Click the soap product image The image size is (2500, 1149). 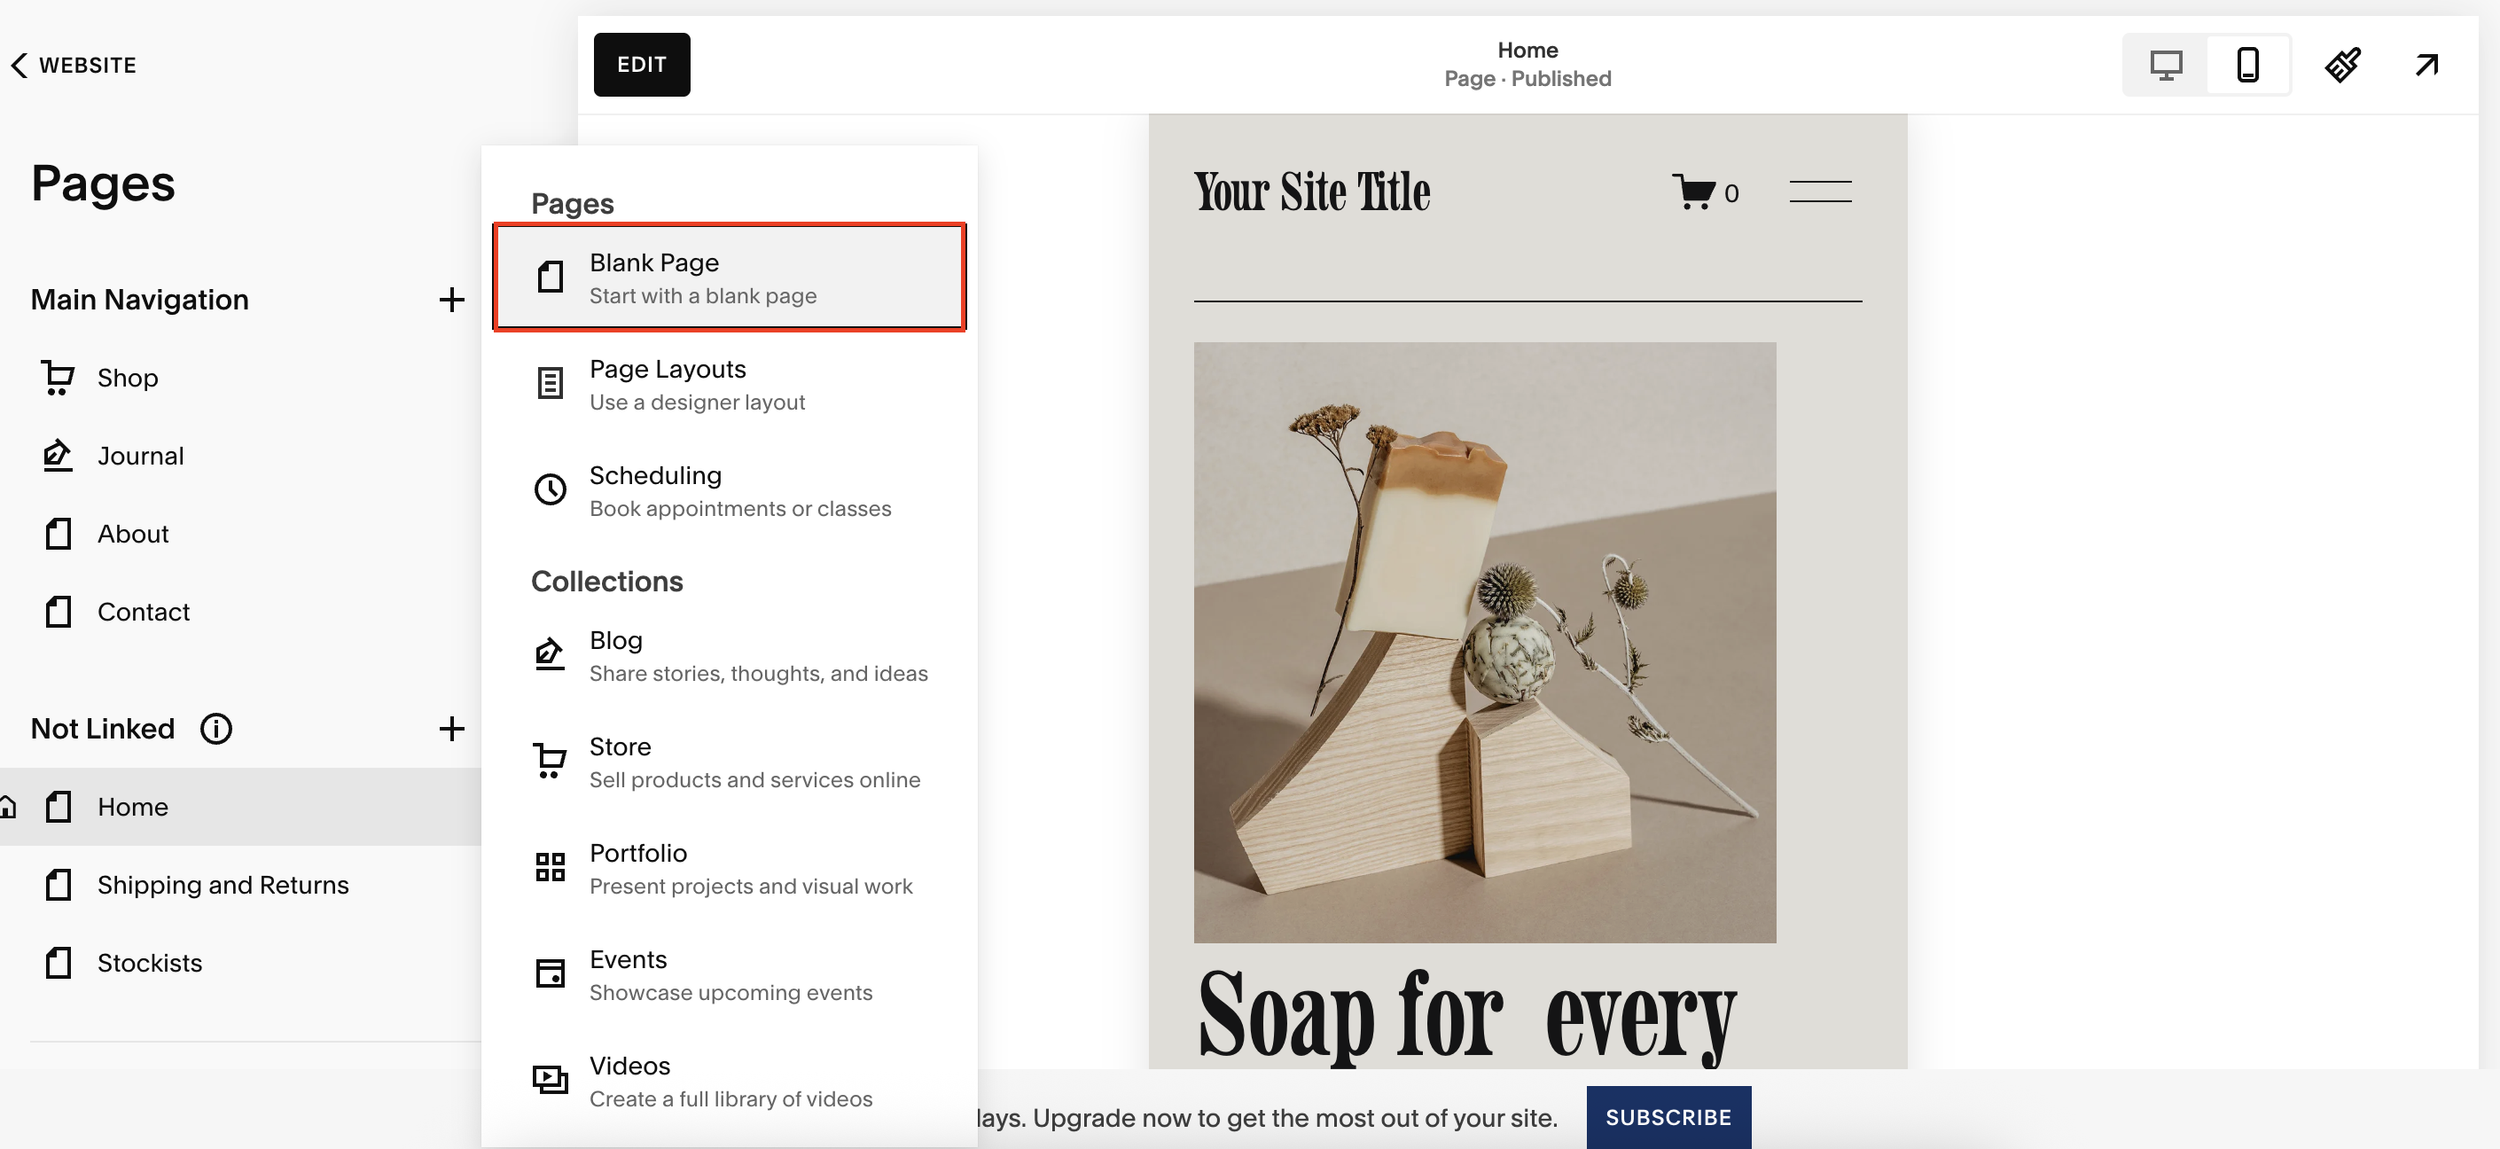tap(1485, 642)
